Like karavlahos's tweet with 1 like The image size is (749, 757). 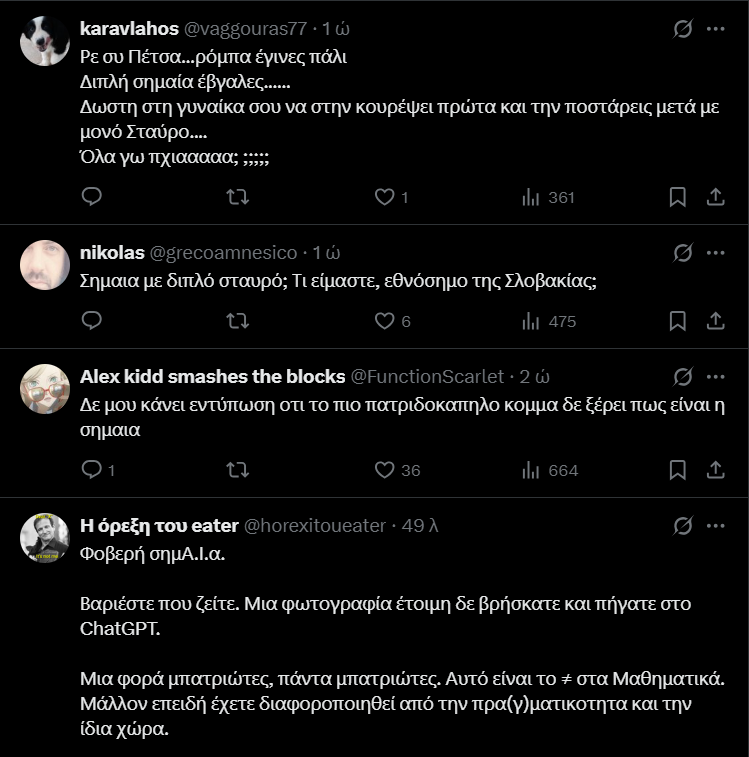pos(384,197)
